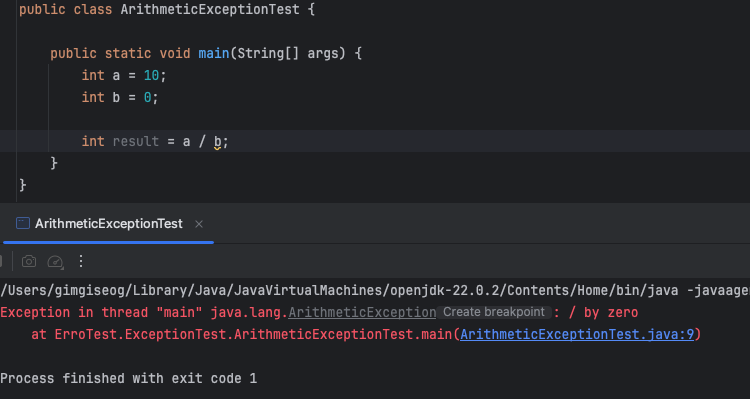
Task: Take a thread dump with the camera icon
Action: tap(29, 261)
